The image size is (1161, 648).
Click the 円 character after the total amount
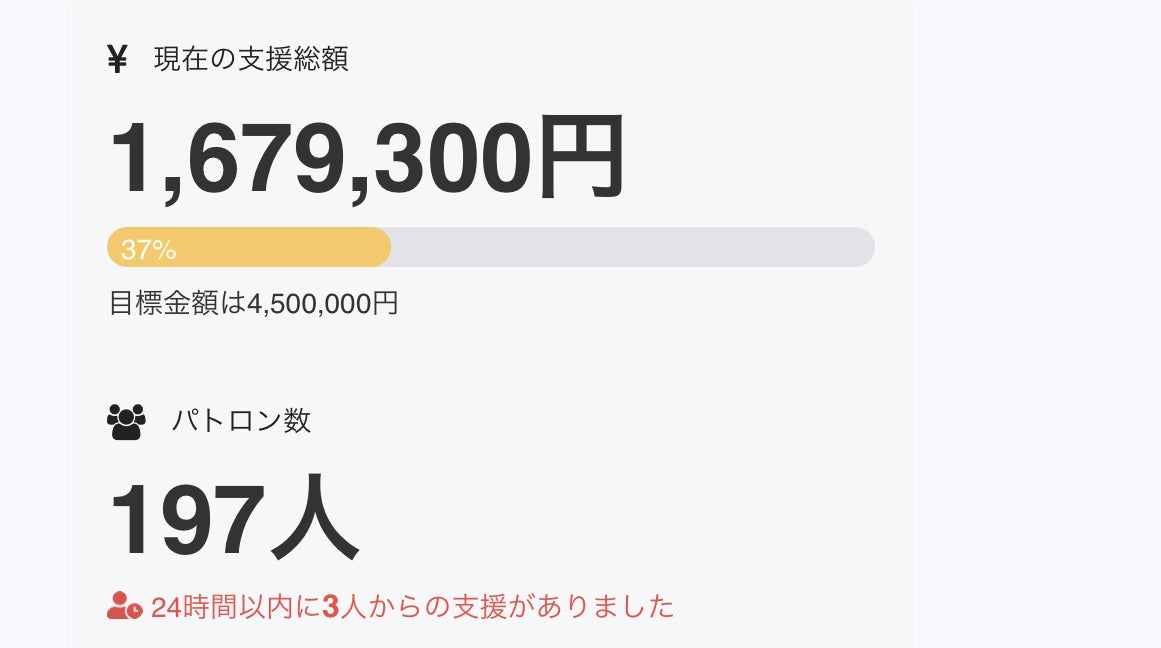pyautogui.click(x=581, y=159)
